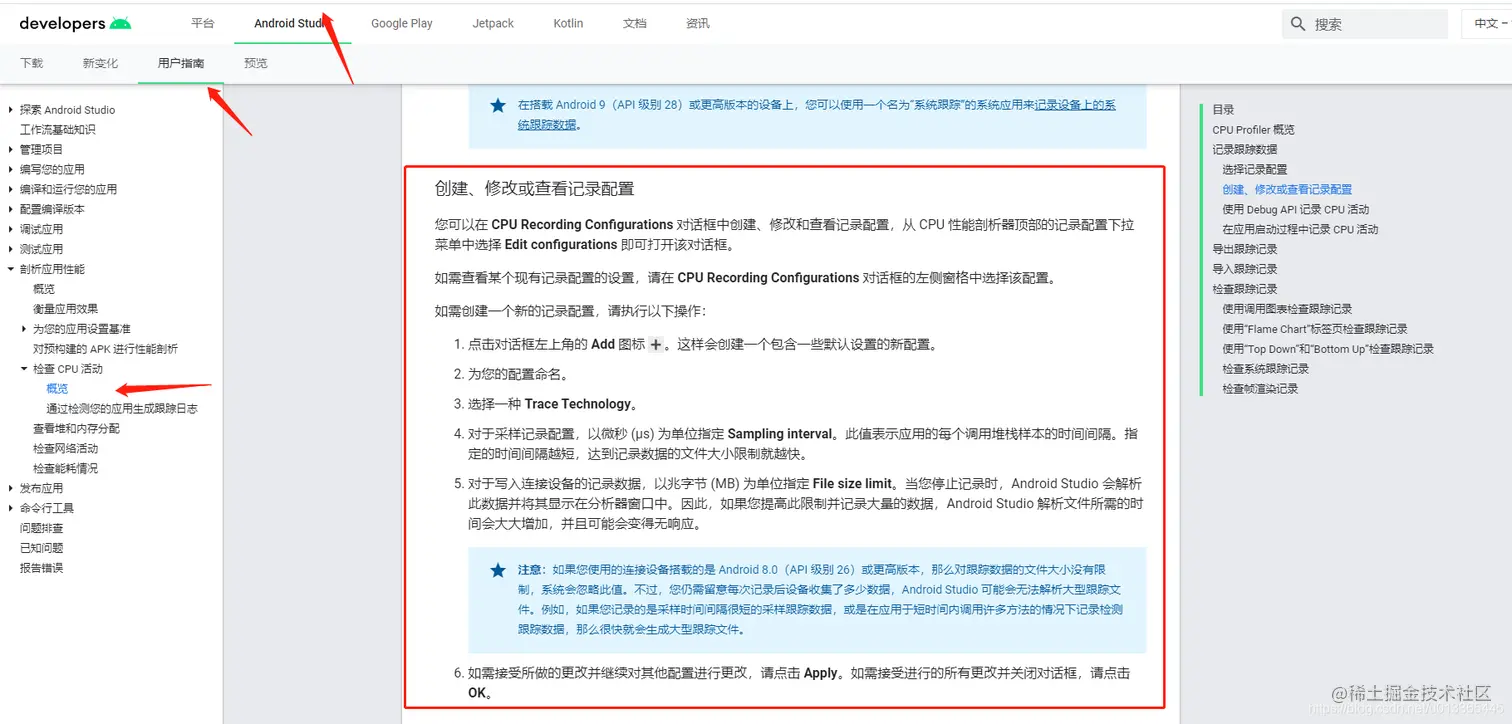
Task: Click the search magnifier icon
Action: [1297, 23]
